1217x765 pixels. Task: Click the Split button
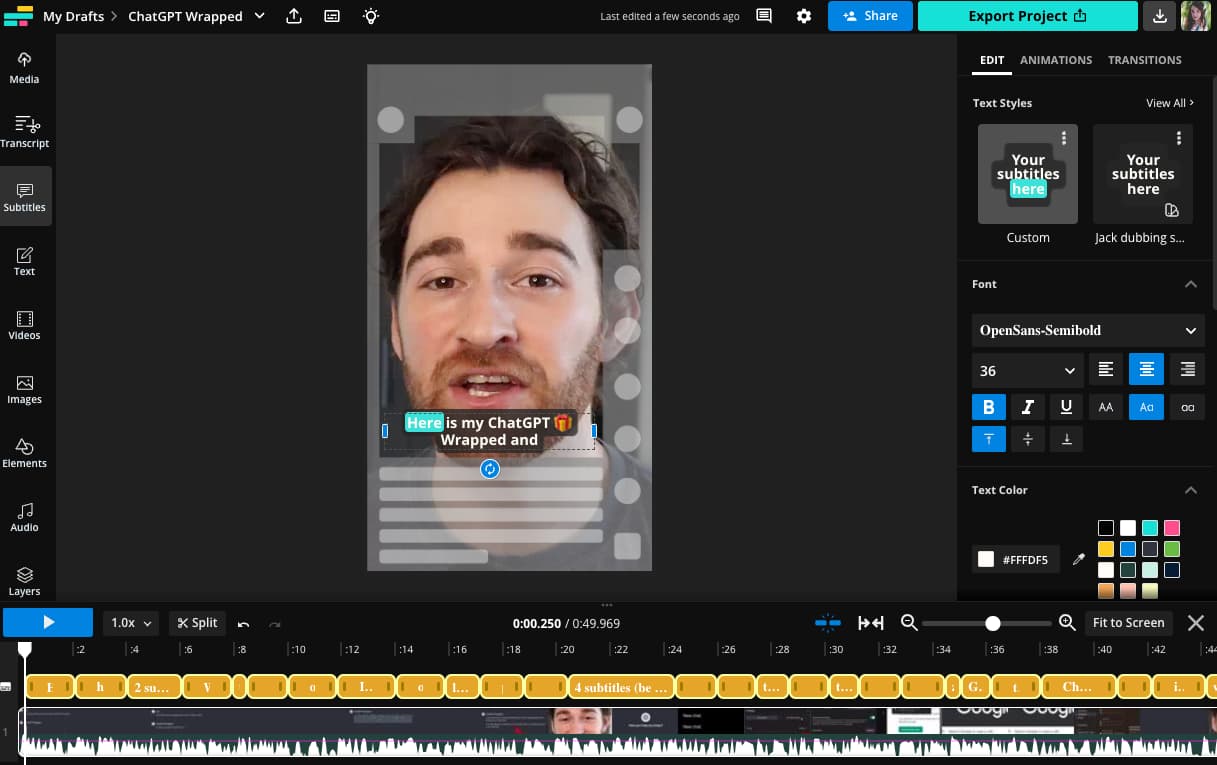tap(197, 623)
